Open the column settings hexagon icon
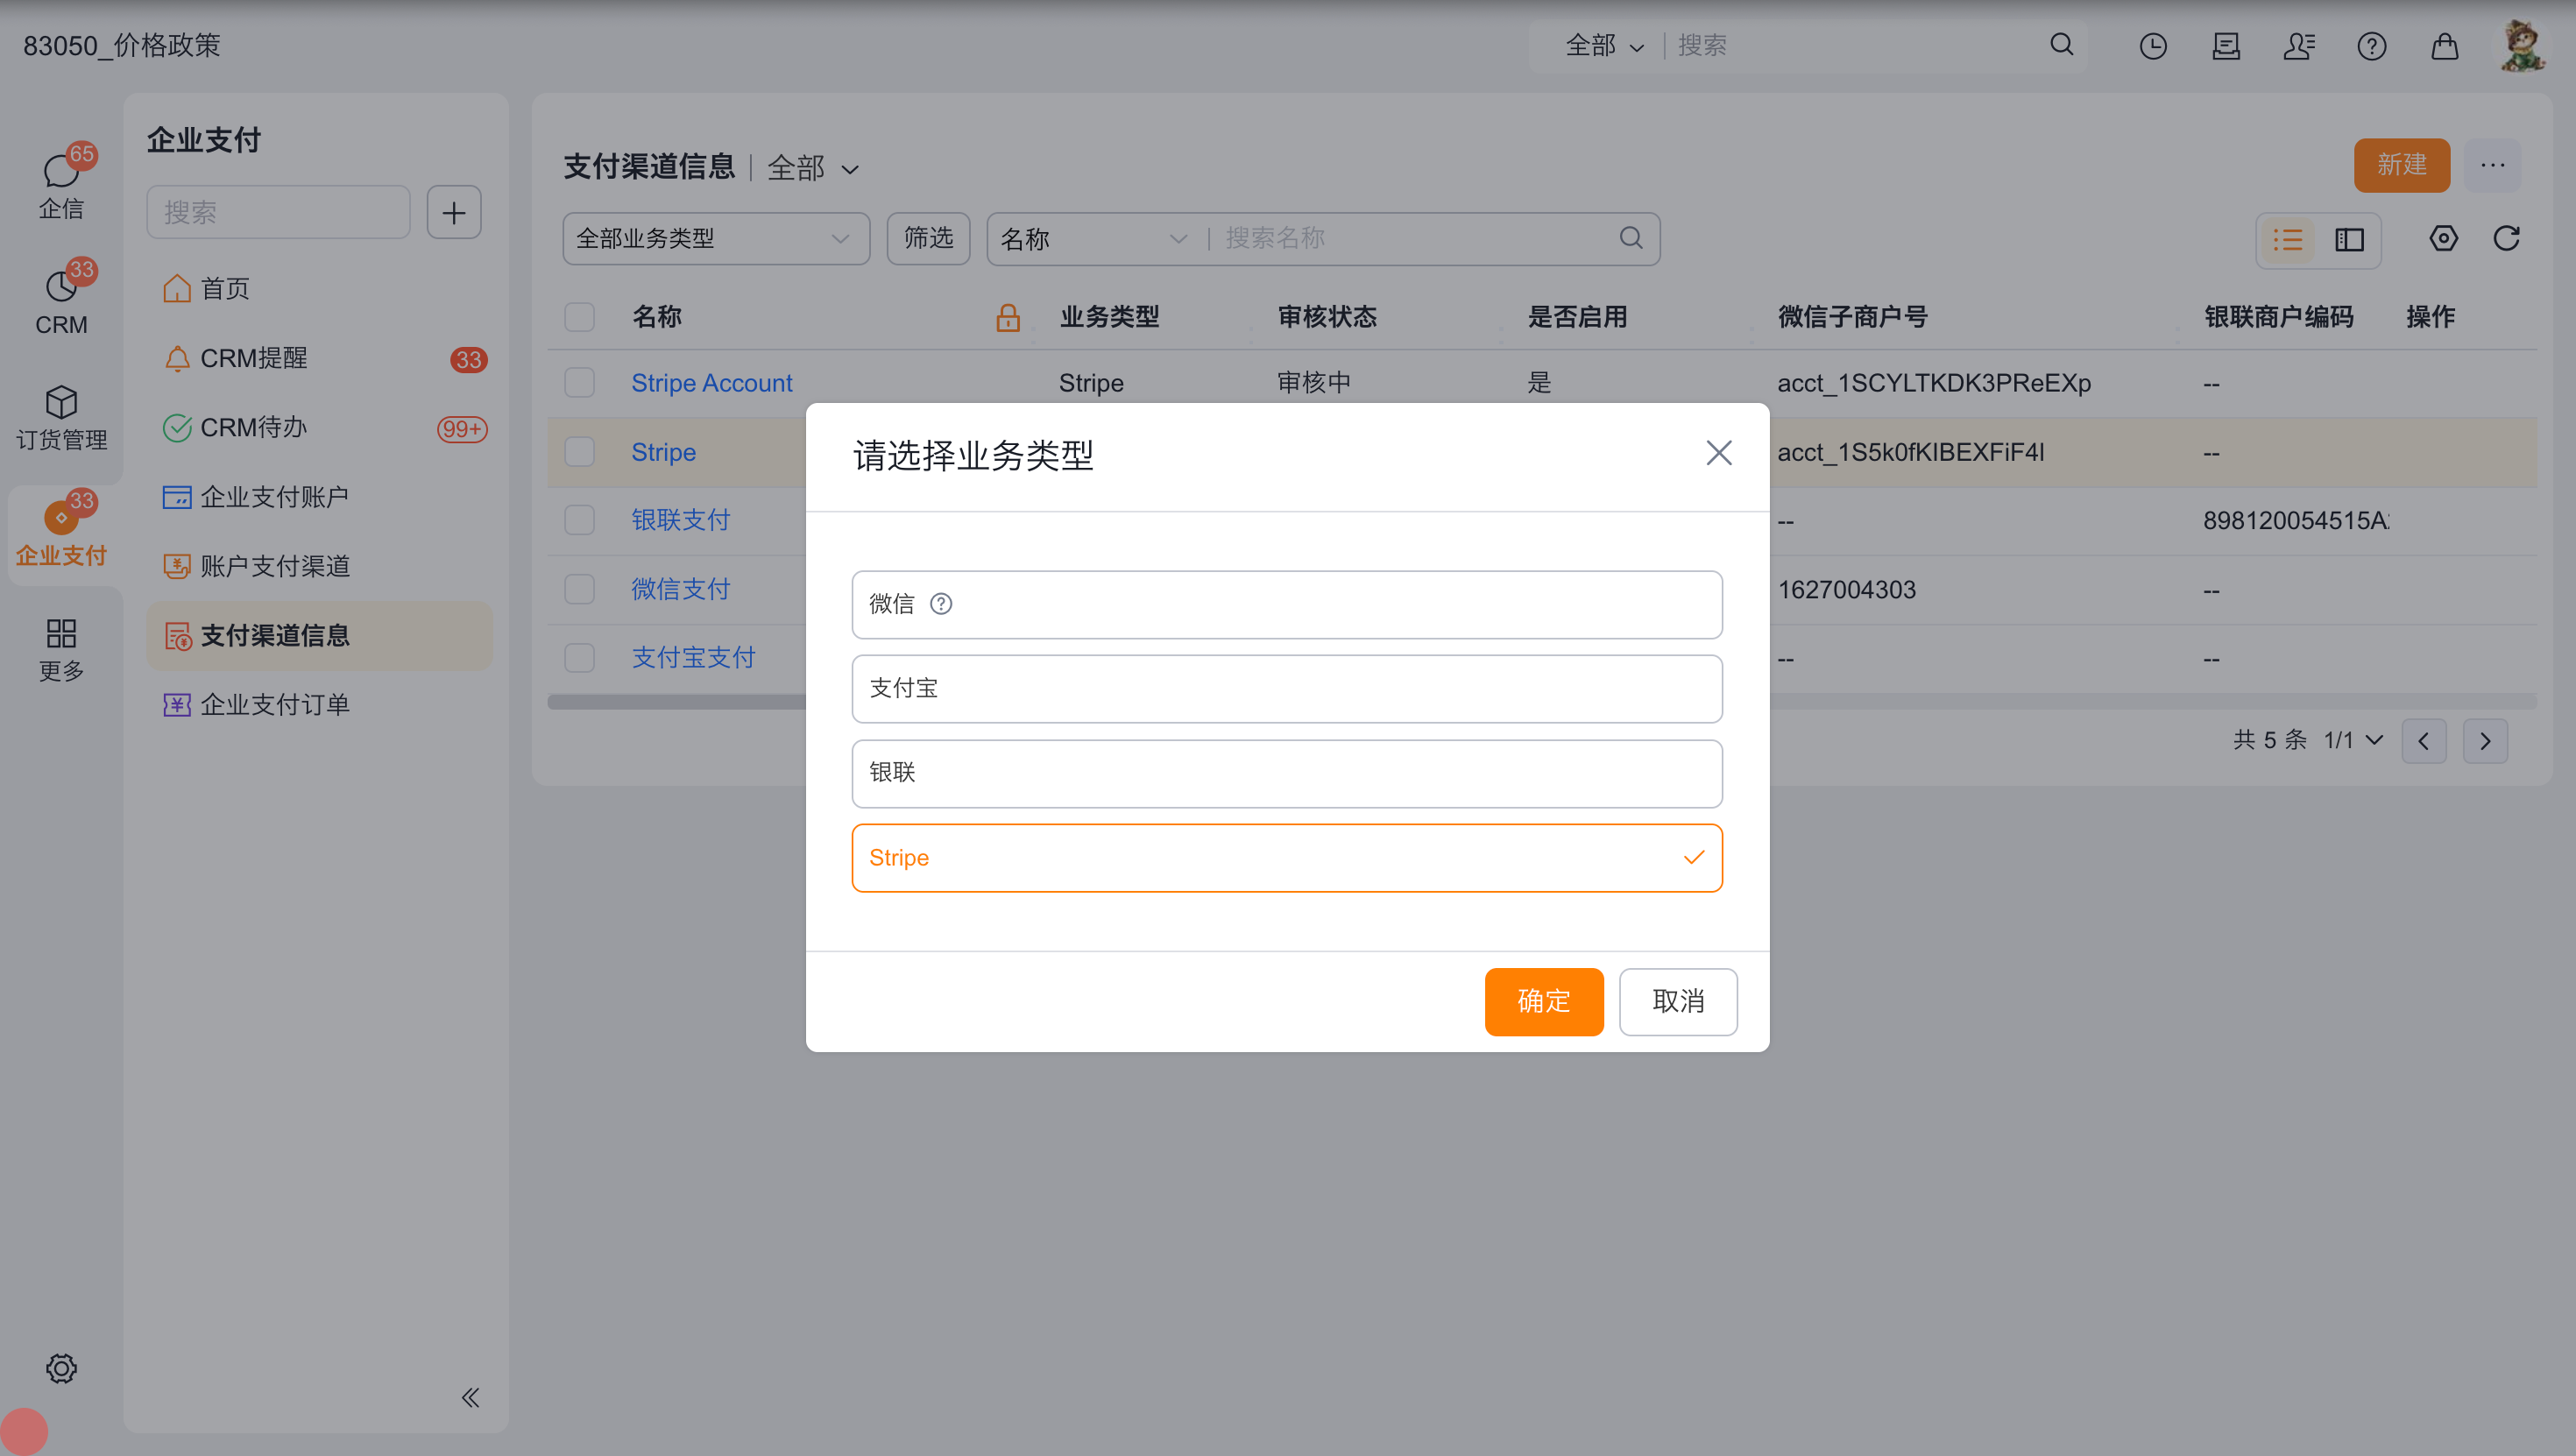2576x1456 pixels. (2443, 239)
